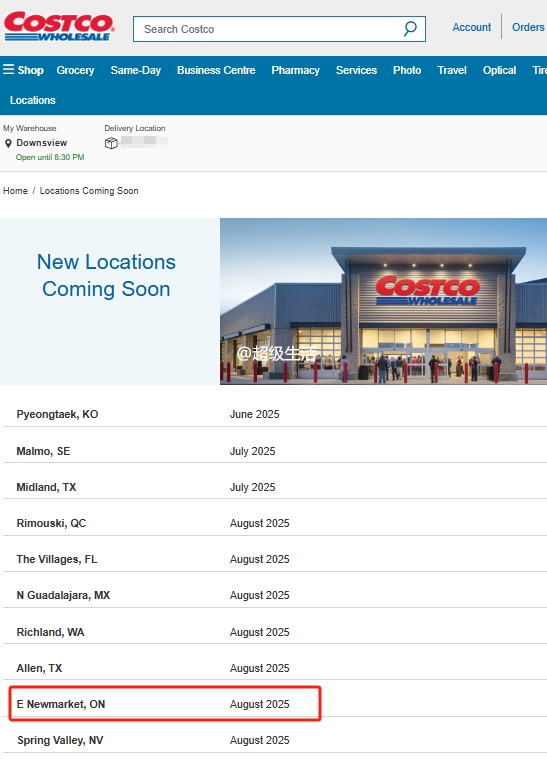This screenshot has width=547, height=777.
Task: Click the search magnifier icon
Action: 410,29
